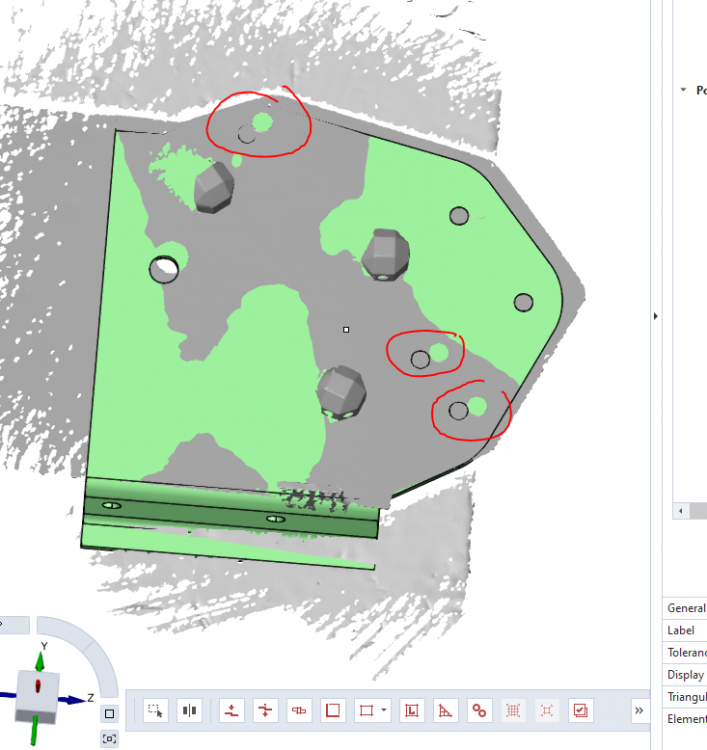Toggle the small square view button

pos(109,713)
